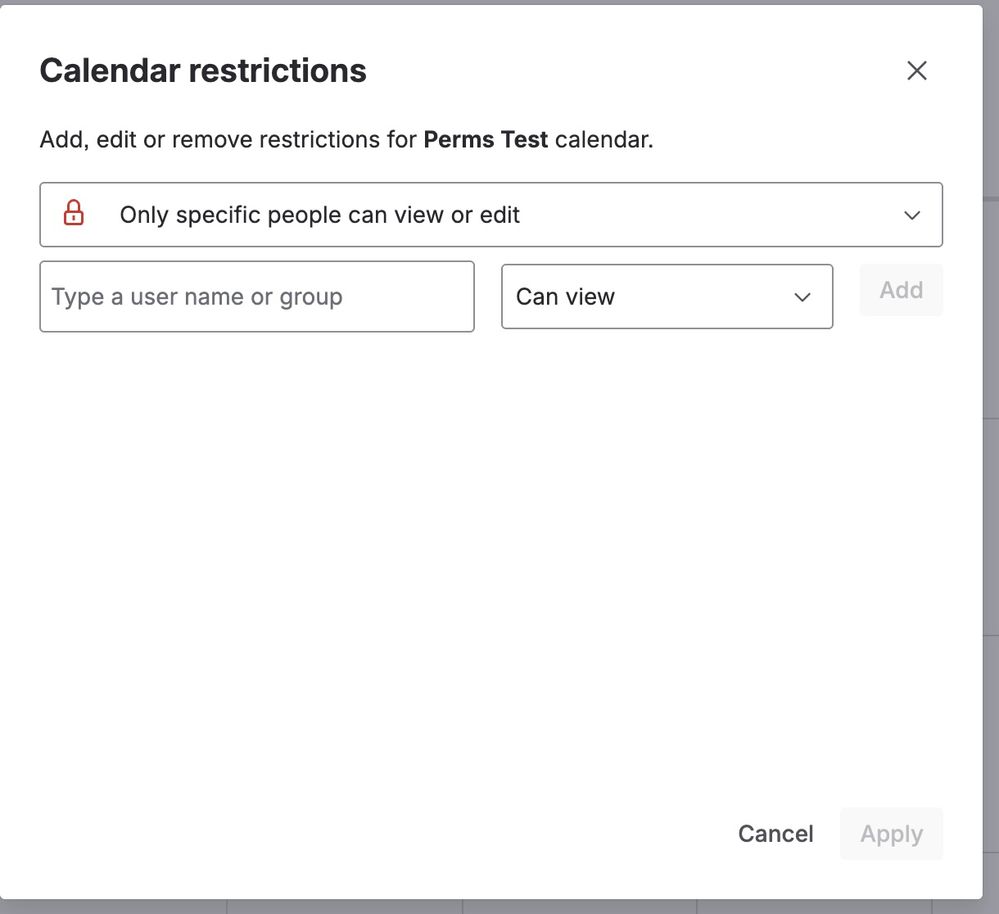Image resolution: width=999 pixels, height=914 pixels.
Task: Select the 'Only specific people can view or edit' text
Action: click(319, 215)
